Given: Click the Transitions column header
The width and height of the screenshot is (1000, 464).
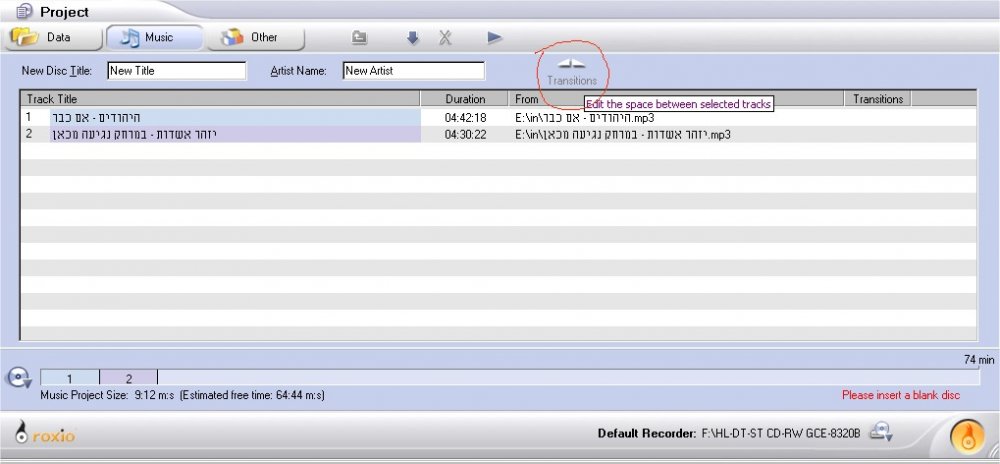Looking at the screenshot, I should coord(878,99).
